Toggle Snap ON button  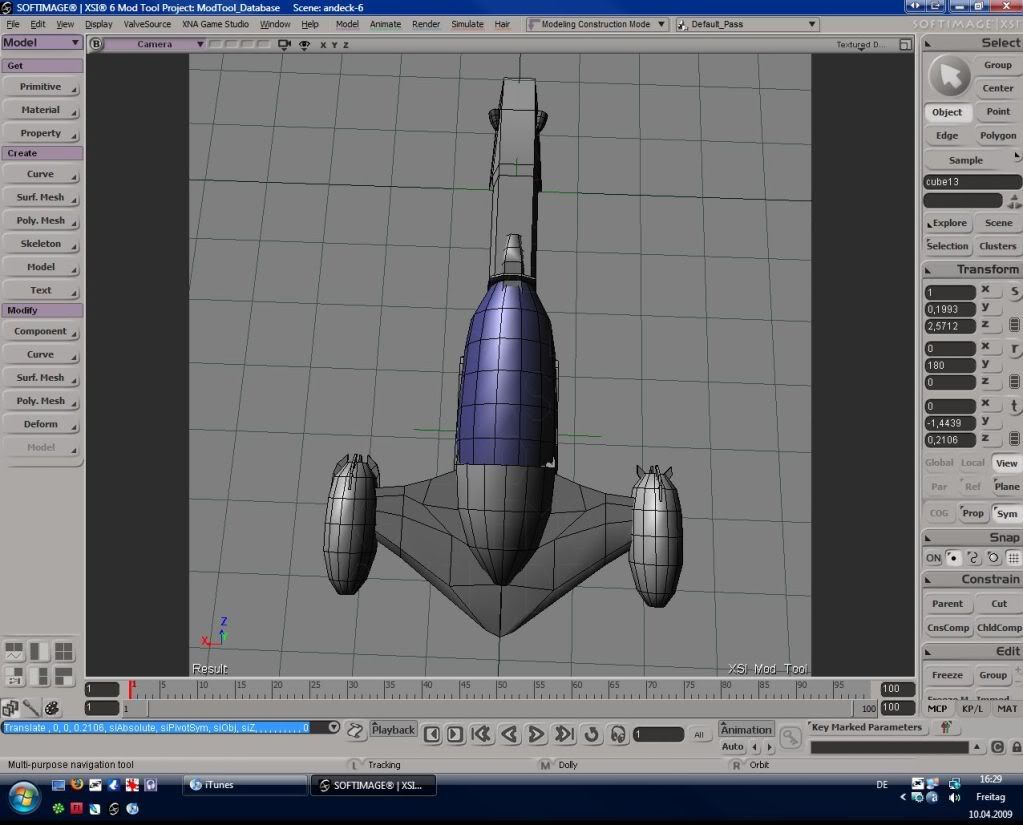pyautogui.click(x=934, y=558)
